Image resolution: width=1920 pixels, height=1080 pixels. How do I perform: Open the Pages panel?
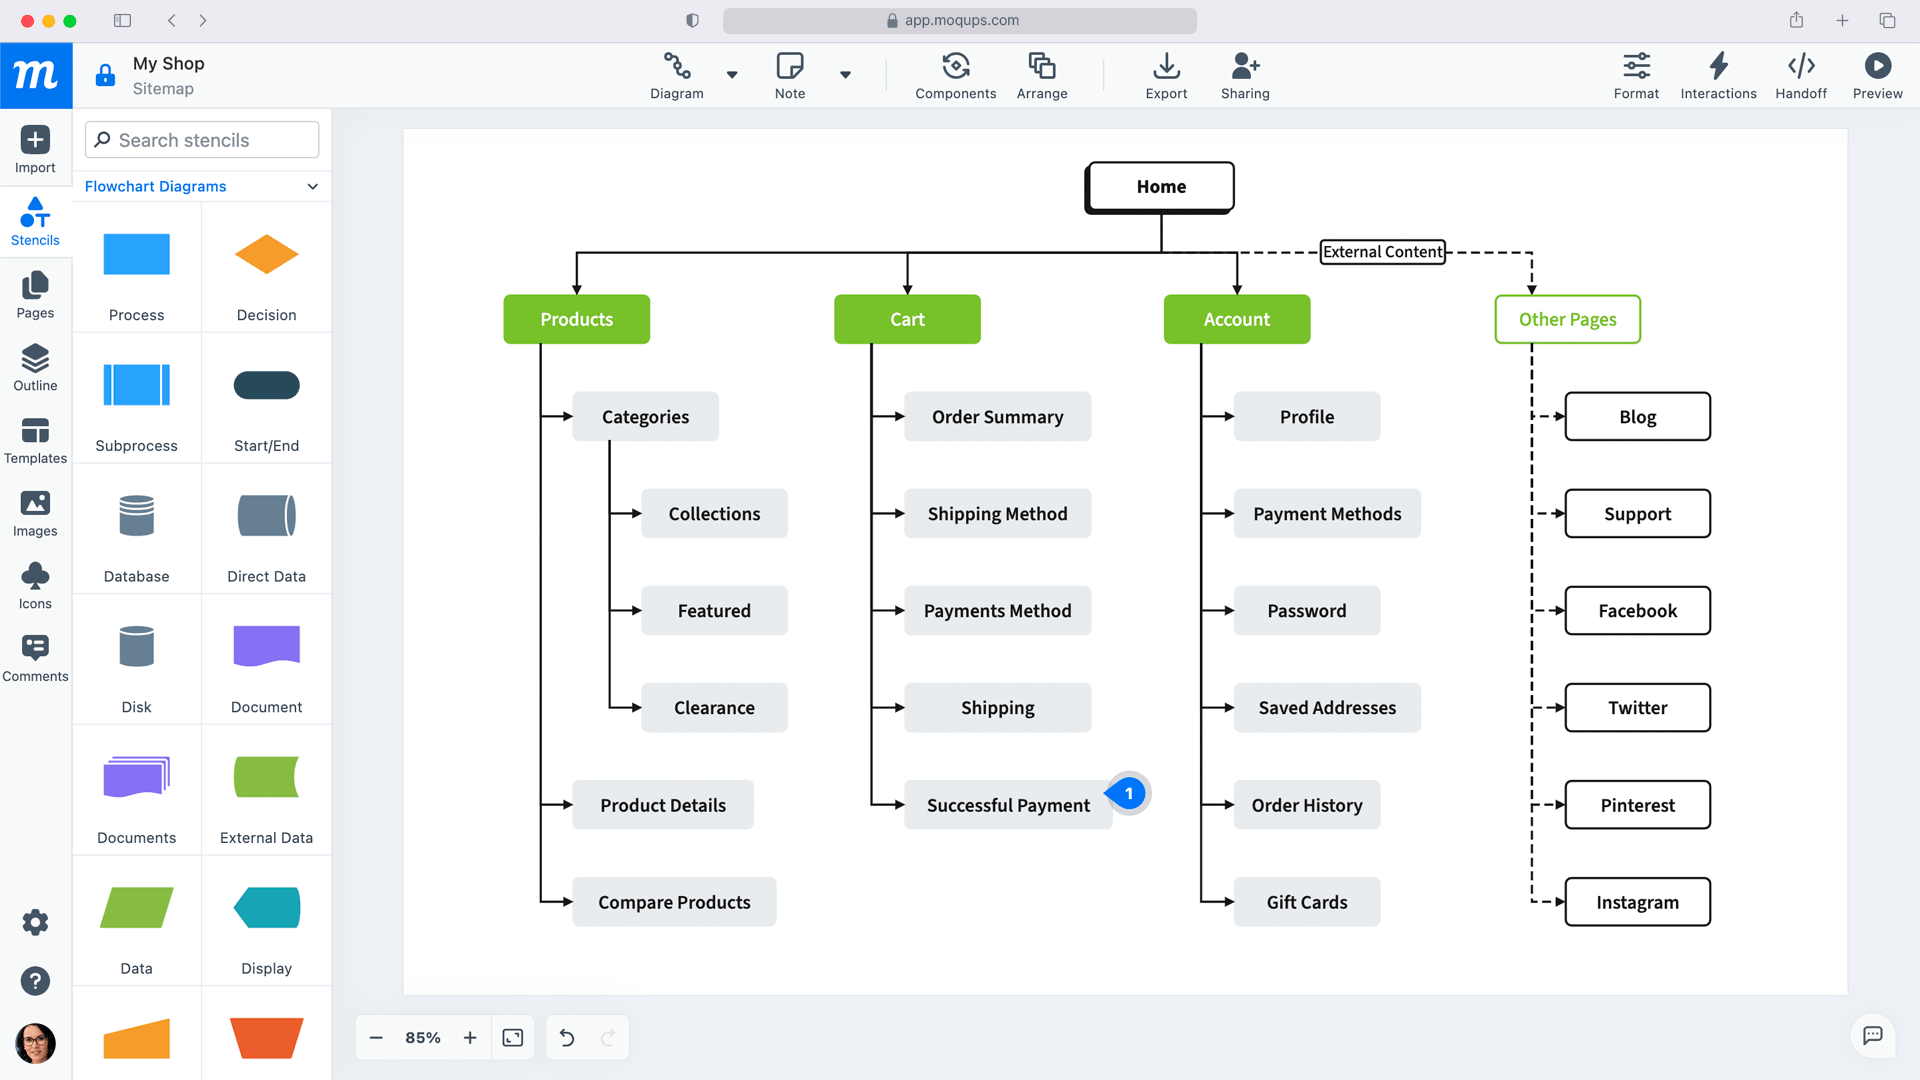point(35,295)
